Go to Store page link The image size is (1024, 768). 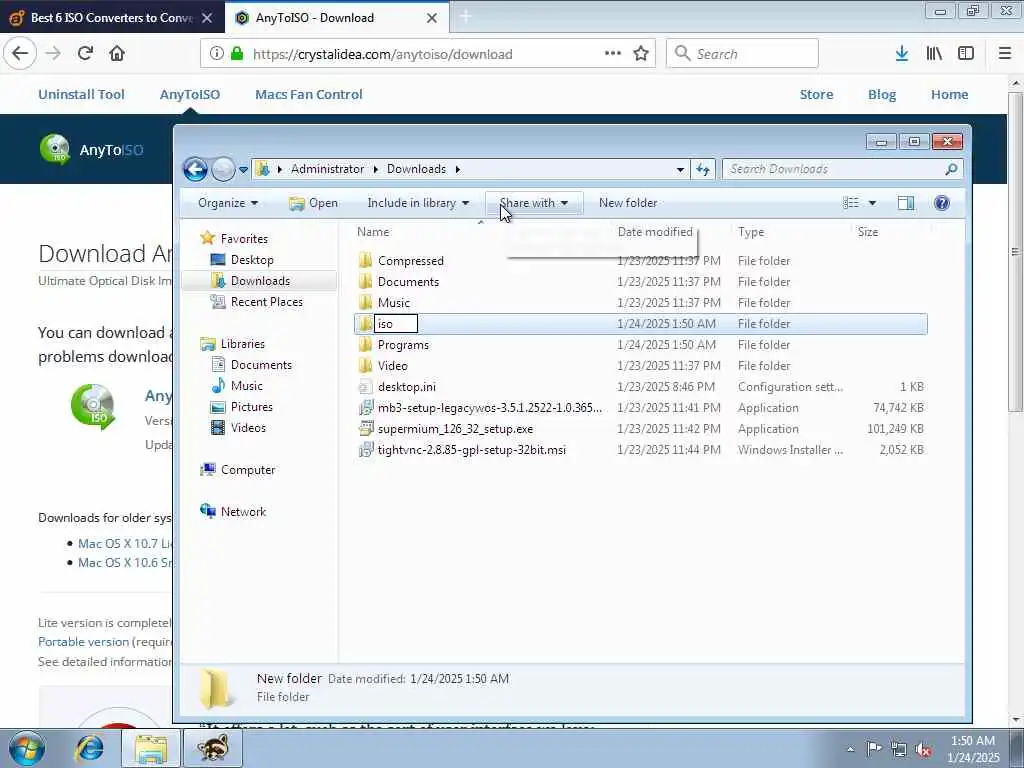point(816,94)
